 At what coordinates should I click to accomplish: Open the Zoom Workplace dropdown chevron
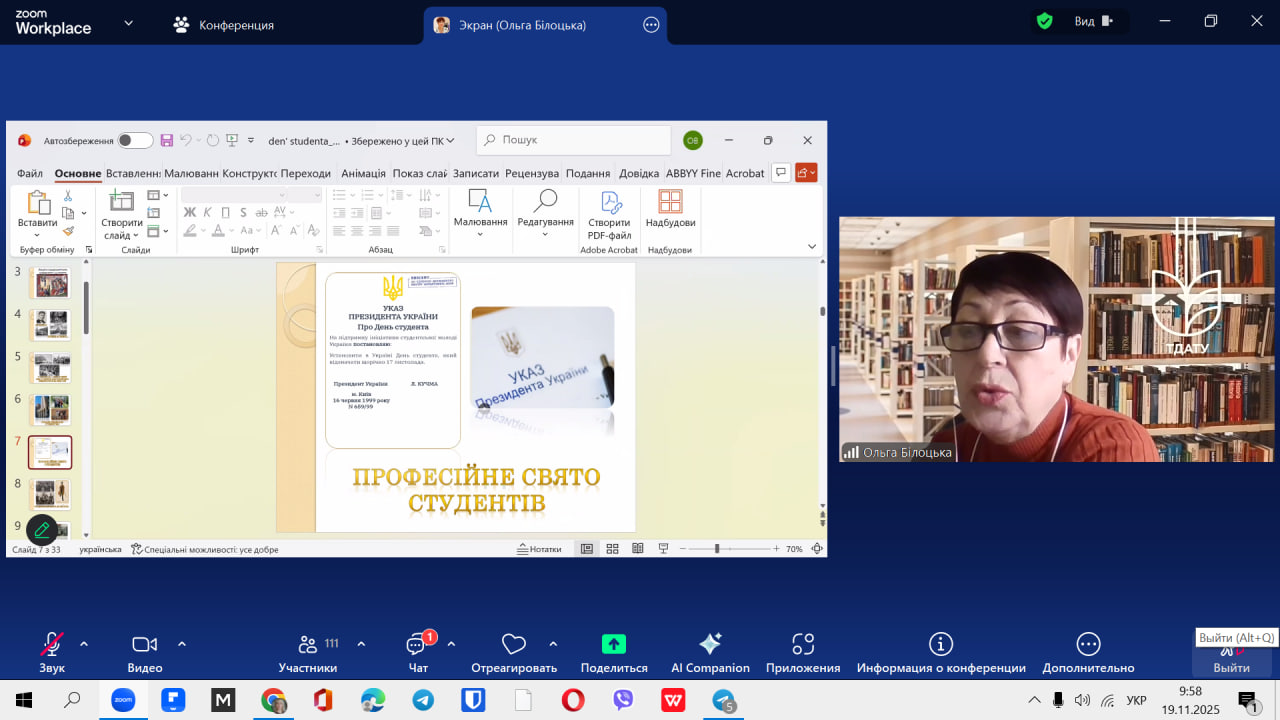coord(128,24)
